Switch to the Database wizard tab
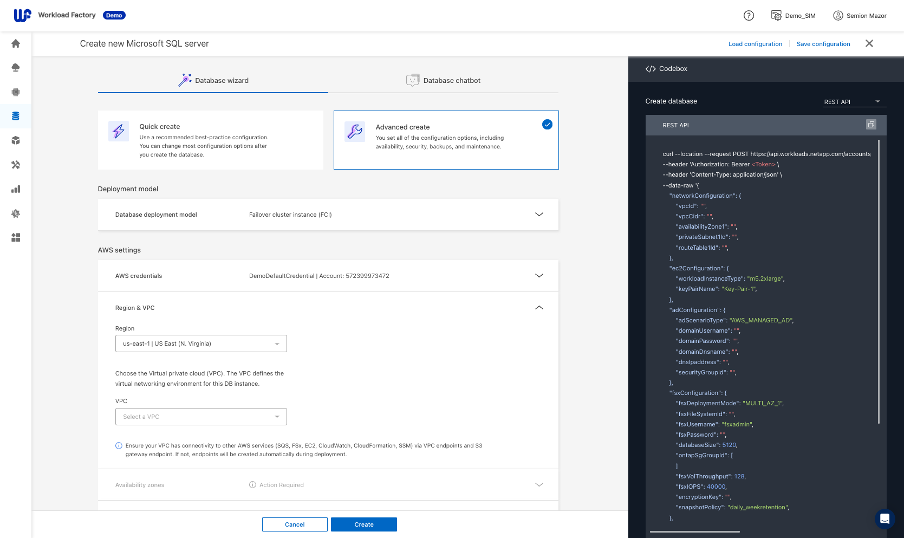The image size is (904, 538). pyautogui.click(x=213, y=80)
